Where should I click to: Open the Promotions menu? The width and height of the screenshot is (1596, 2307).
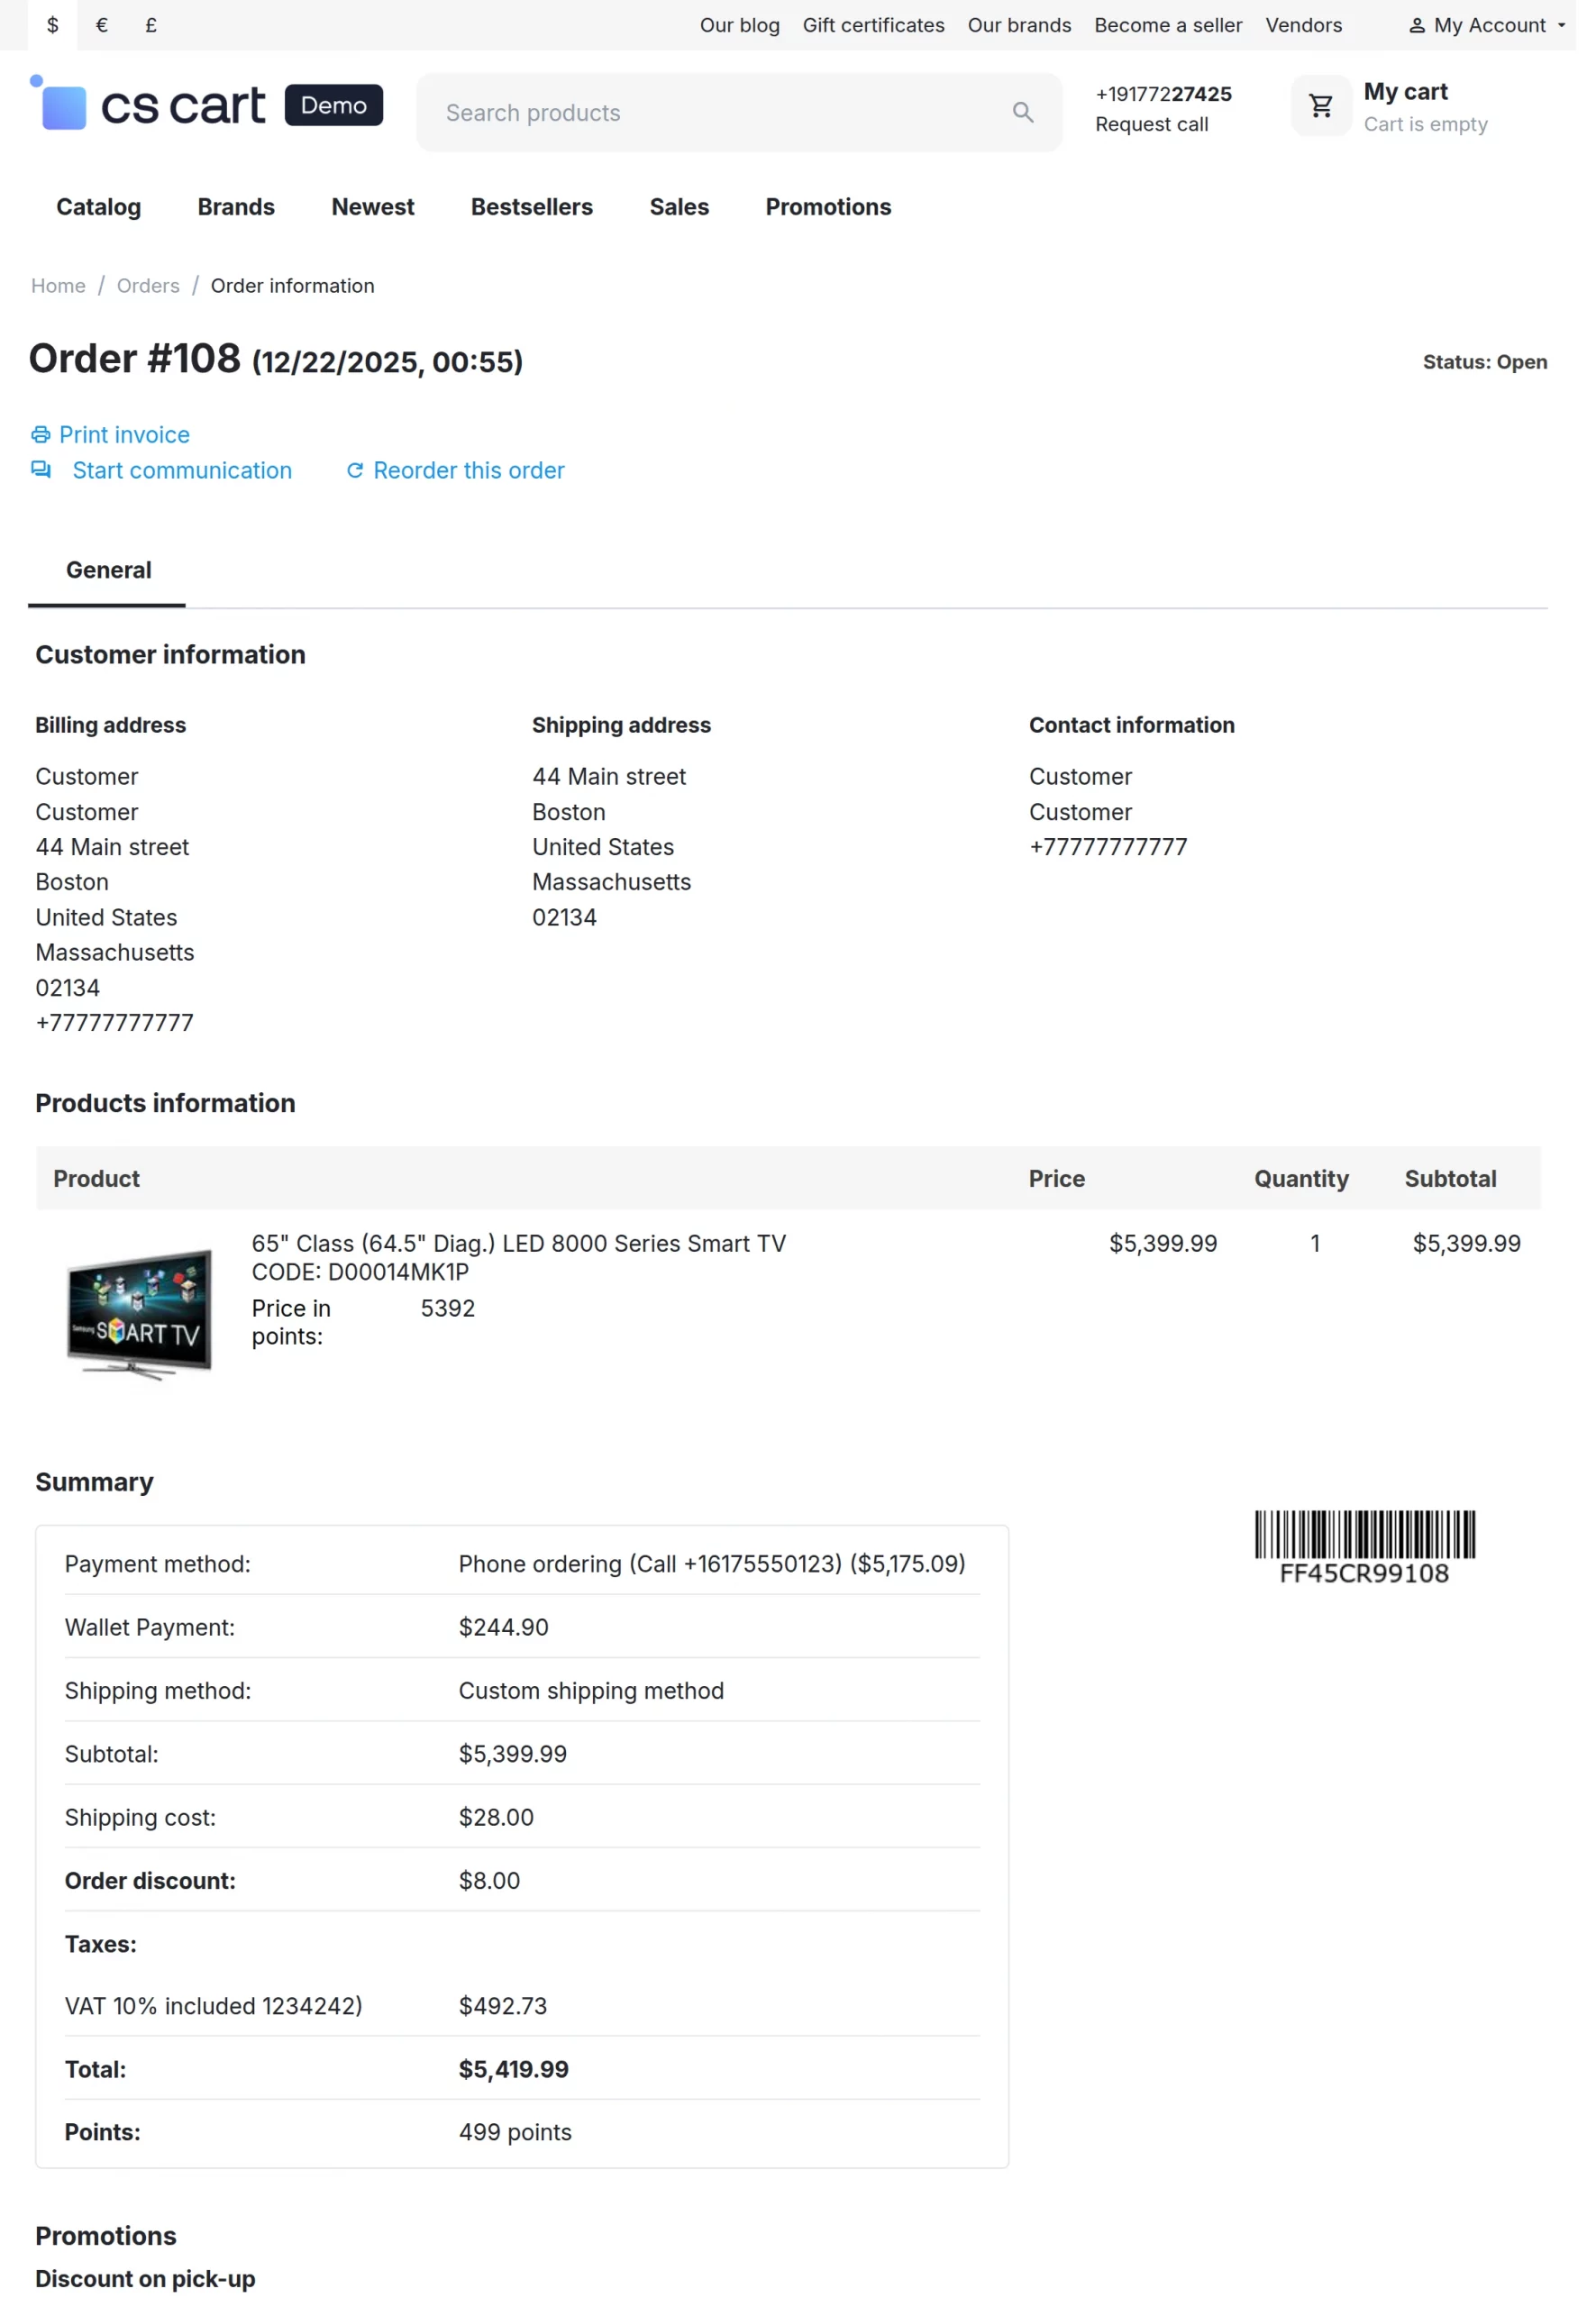pyautogui.click(x=827, y=207)
